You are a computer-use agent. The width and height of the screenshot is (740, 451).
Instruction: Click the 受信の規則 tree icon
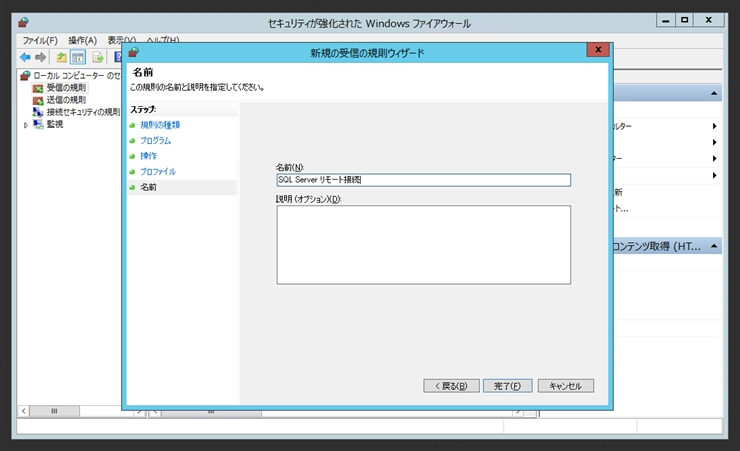[38, 88]
